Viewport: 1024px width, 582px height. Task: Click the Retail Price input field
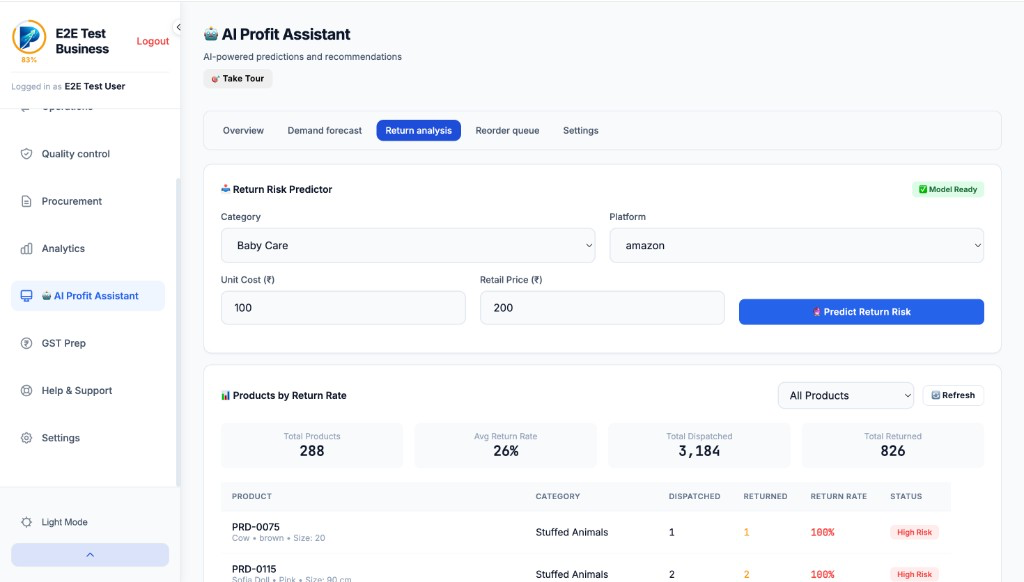[x=602, y=308]
